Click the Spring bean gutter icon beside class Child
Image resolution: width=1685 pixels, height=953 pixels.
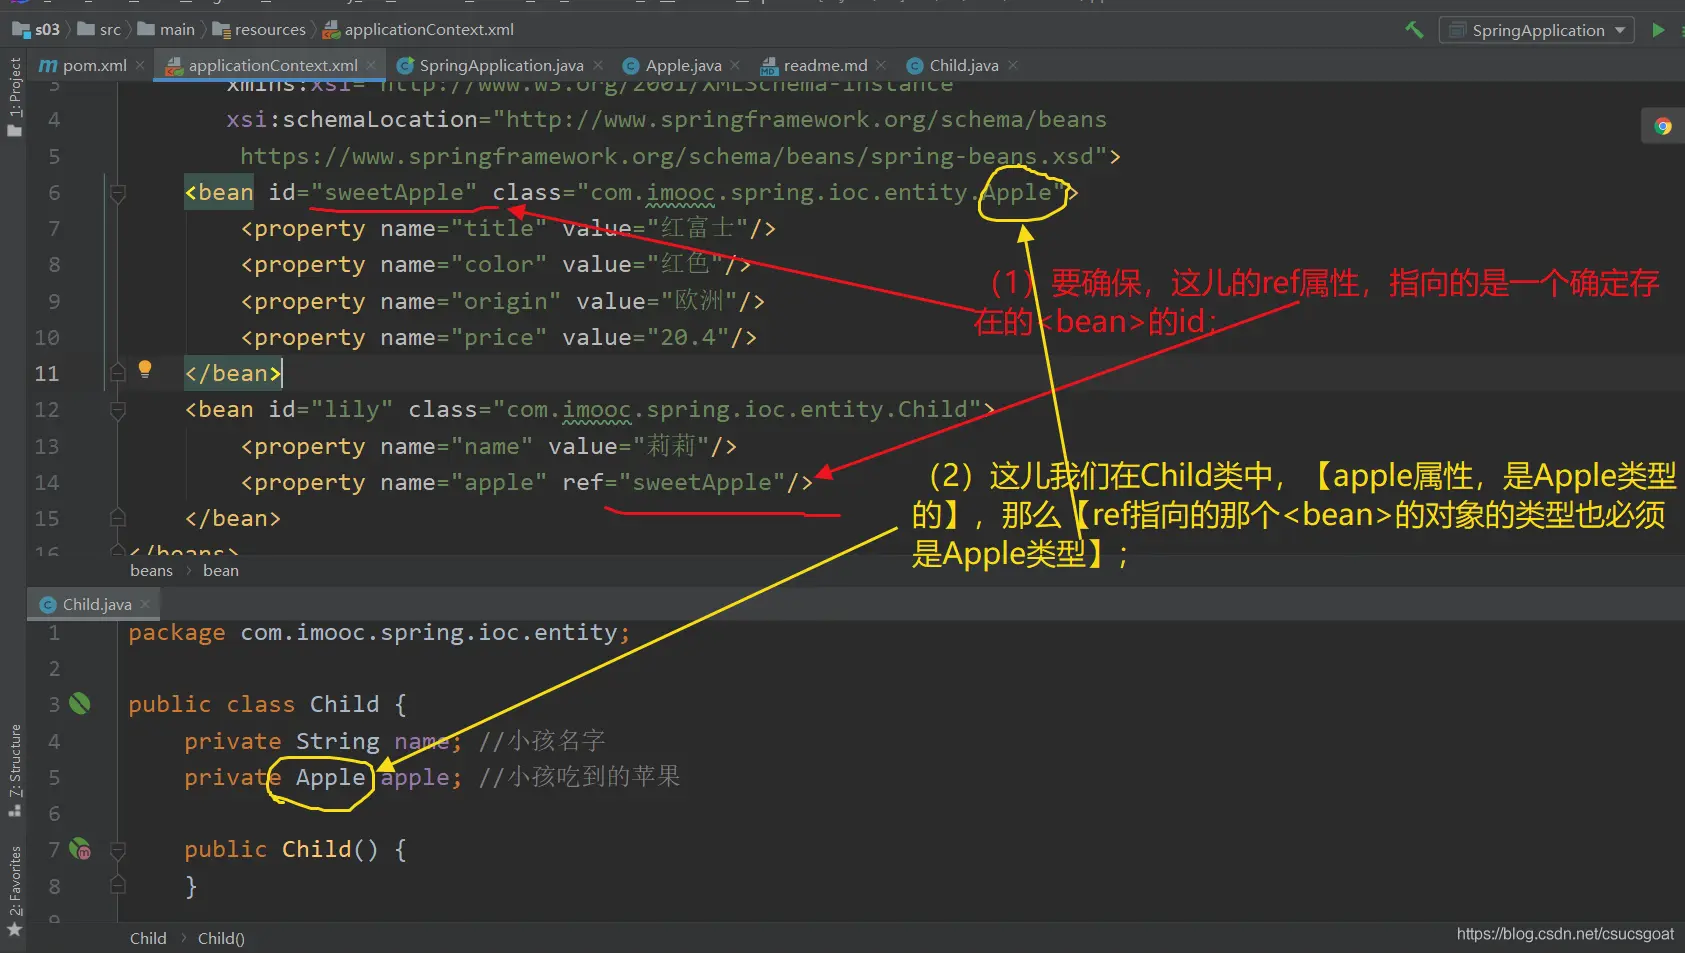pos(80,704)
